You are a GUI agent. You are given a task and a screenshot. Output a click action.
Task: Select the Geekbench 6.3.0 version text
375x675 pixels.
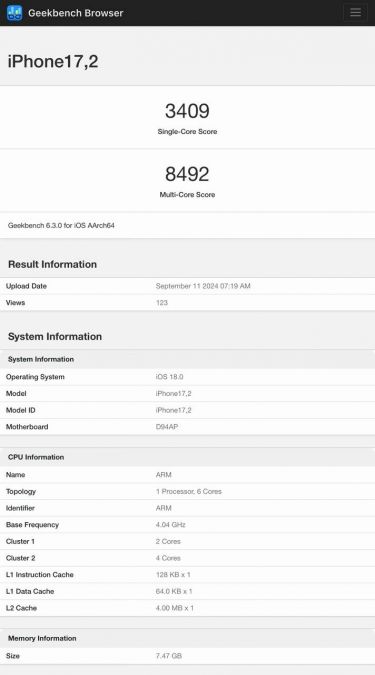[x=61, y=225]
